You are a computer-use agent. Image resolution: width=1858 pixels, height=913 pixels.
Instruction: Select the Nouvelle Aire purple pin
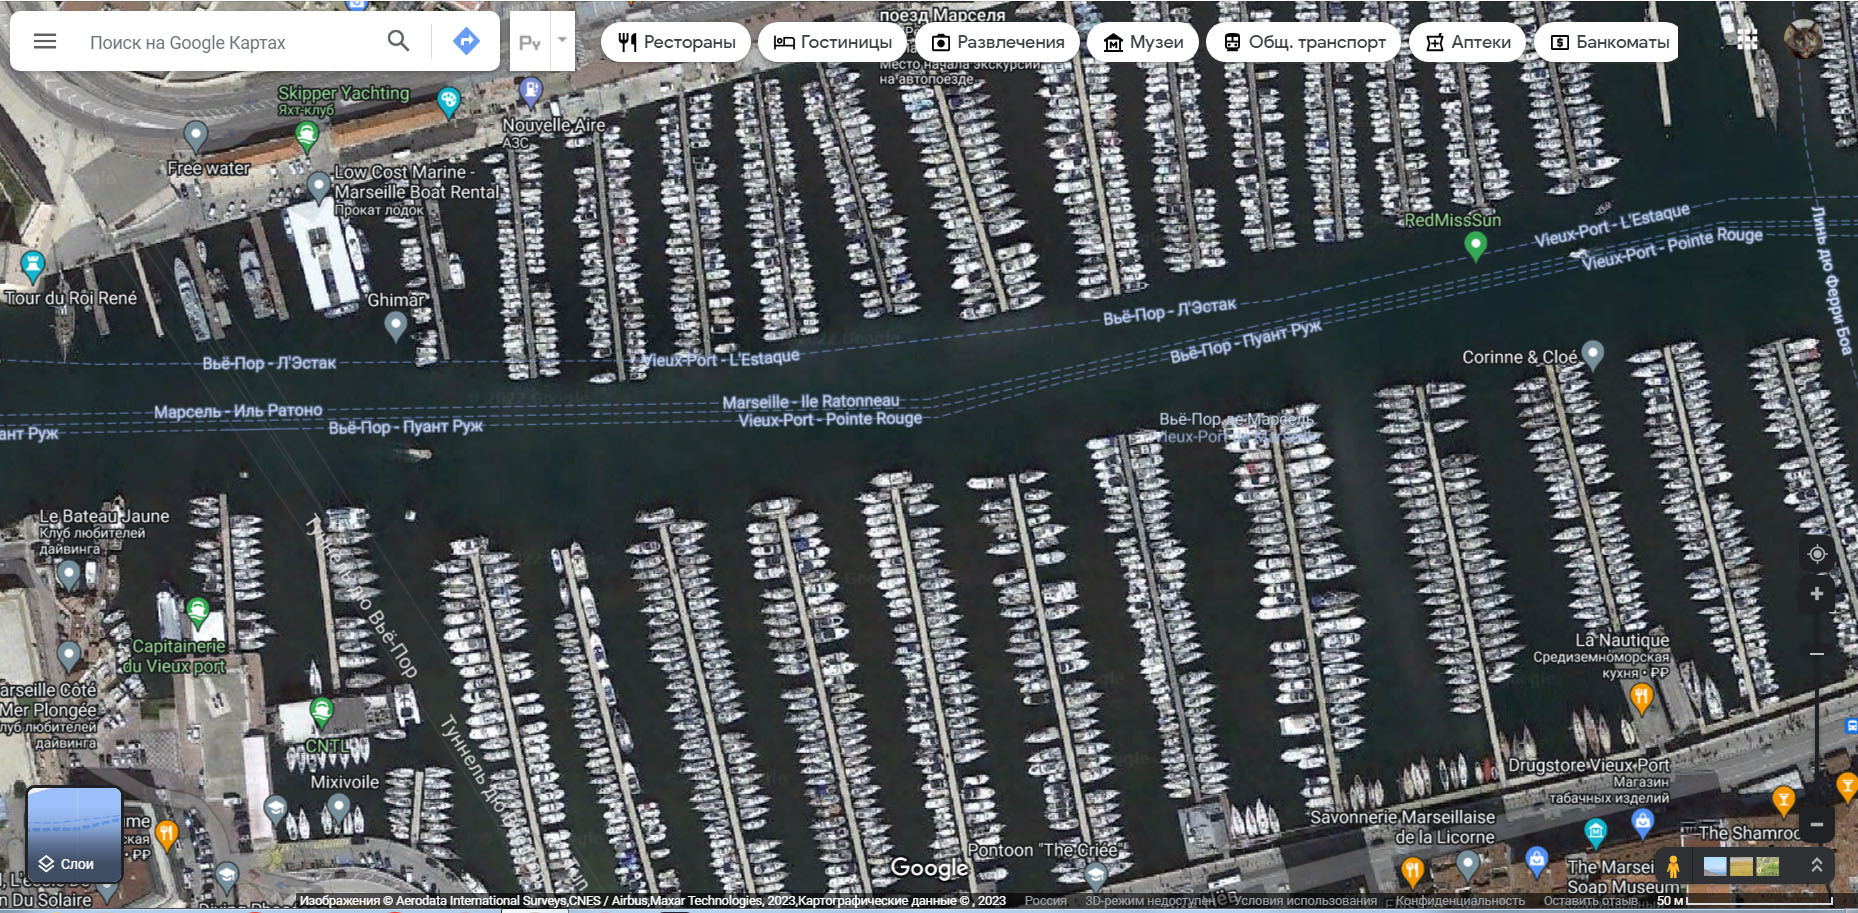(531, 93)
